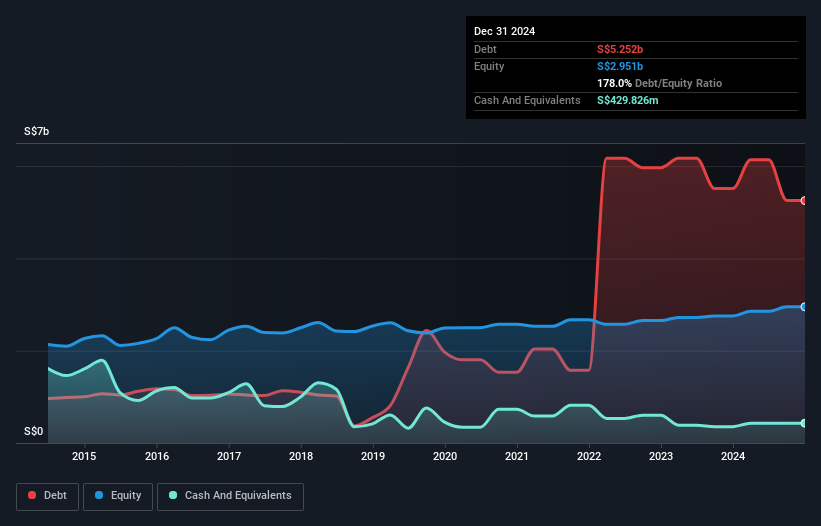Click the S$7b y-axis label

pos(37,131)
